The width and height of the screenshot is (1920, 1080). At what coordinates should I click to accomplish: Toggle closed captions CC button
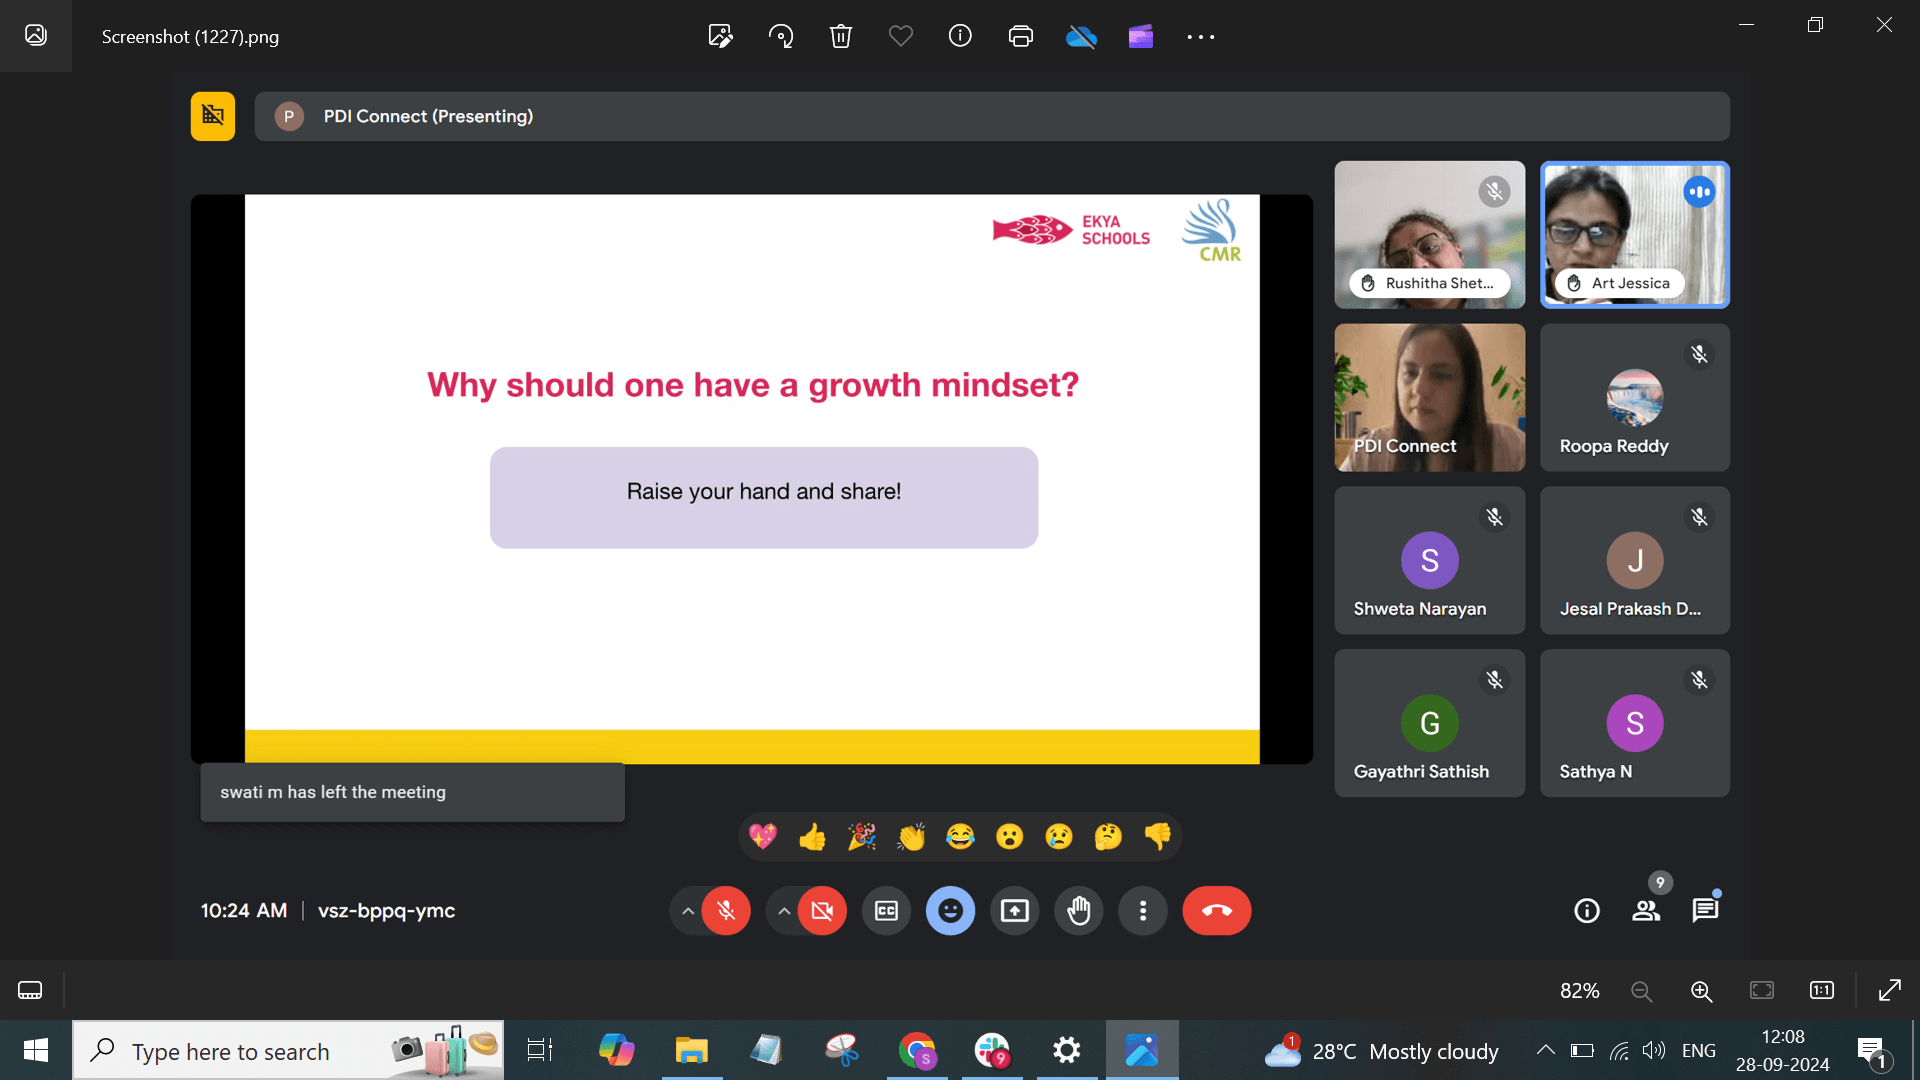click(887, 911)
